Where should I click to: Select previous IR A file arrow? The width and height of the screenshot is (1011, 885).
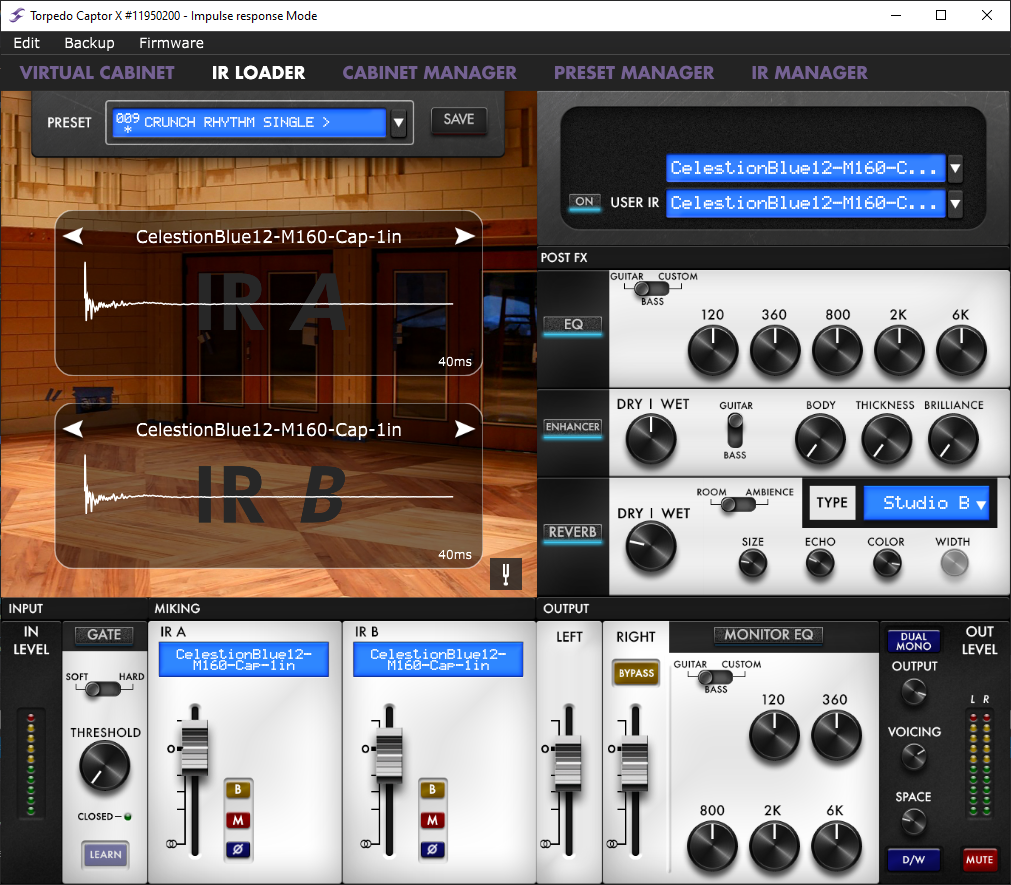coord(73,236)
